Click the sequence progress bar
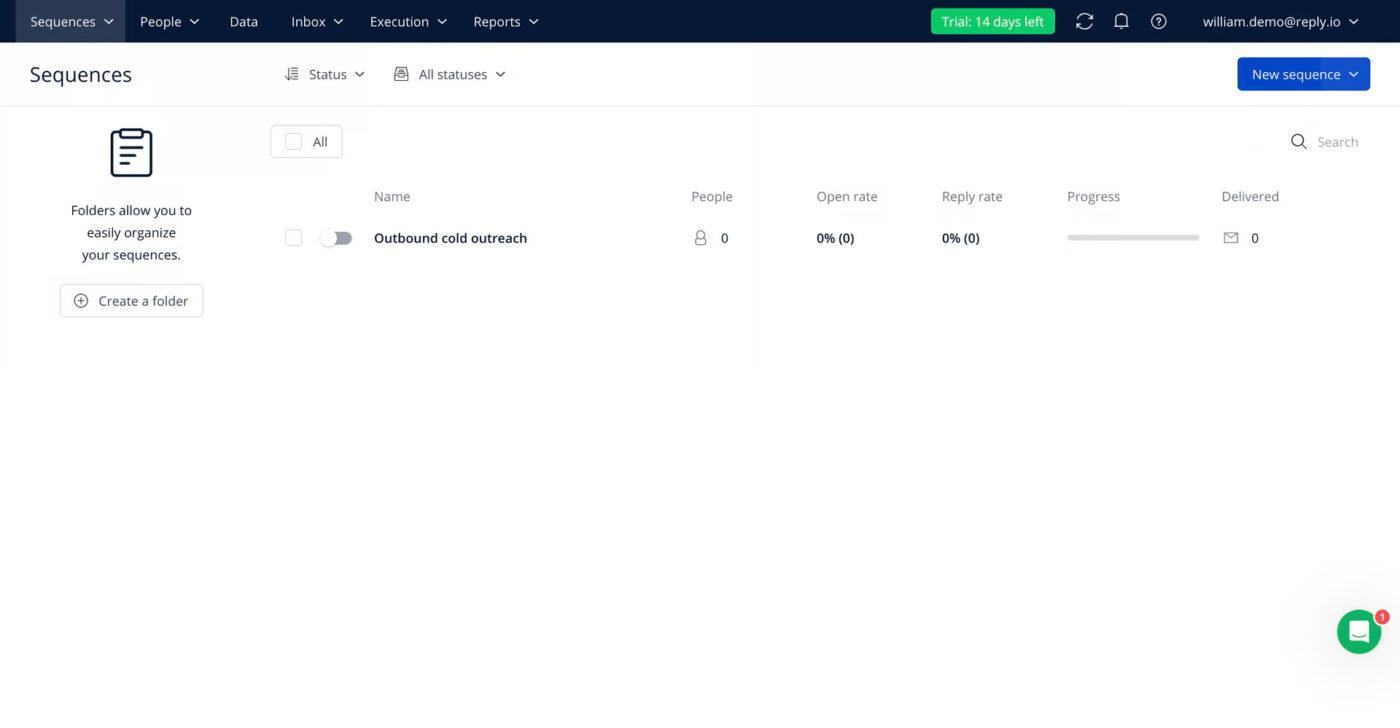Viewport: 1400px width, 728px height. point(1133,238)
